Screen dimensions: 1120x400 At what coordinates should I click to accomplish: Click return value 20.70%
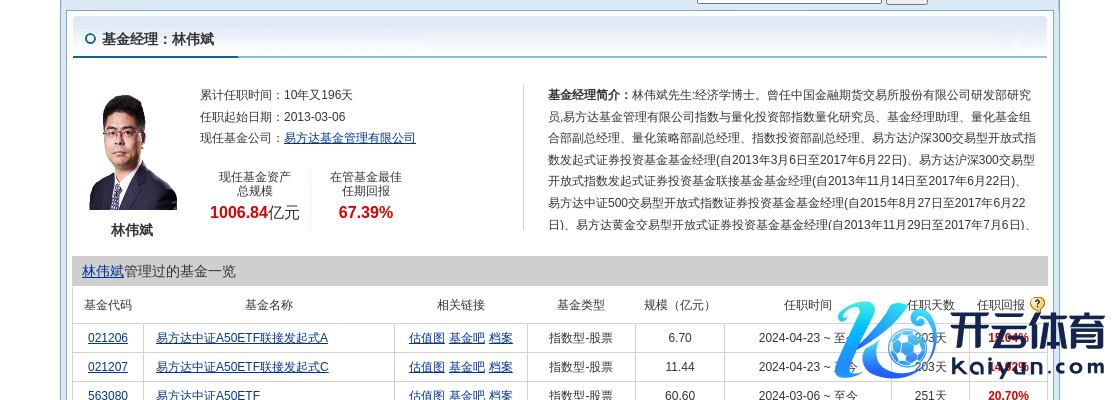point(1008,394)
